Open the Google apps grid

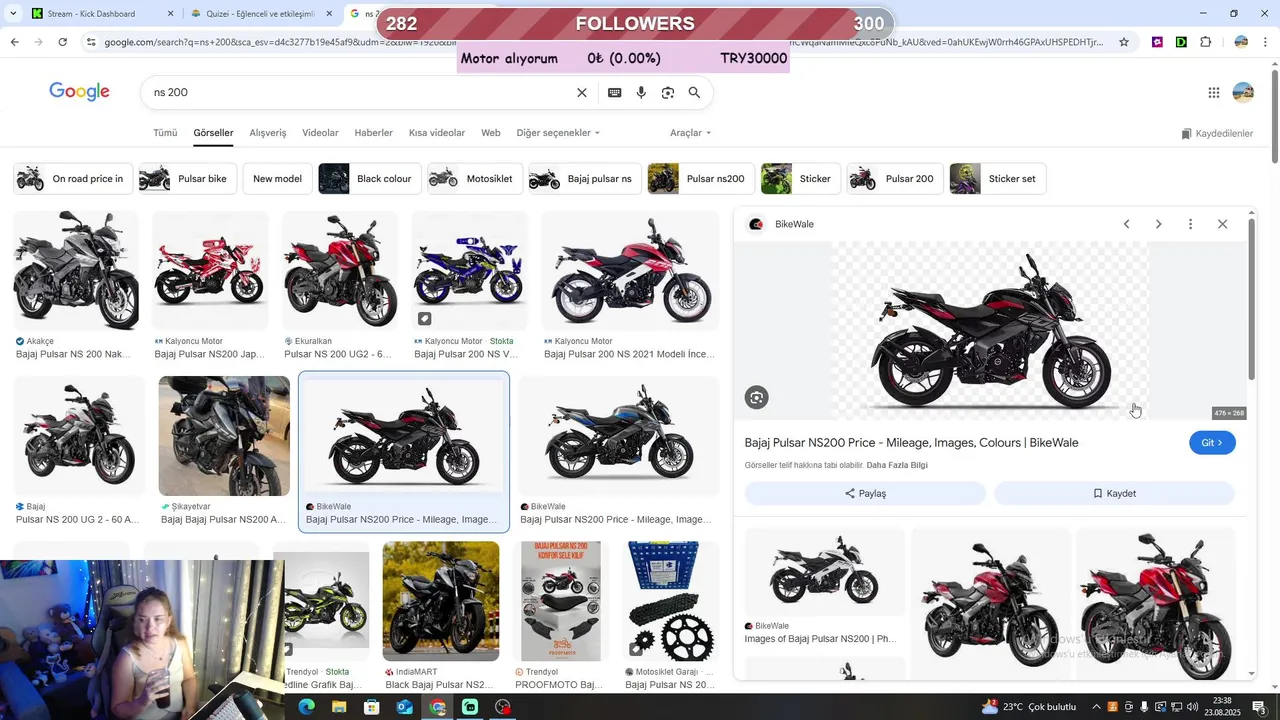[x=1214, y=93]
